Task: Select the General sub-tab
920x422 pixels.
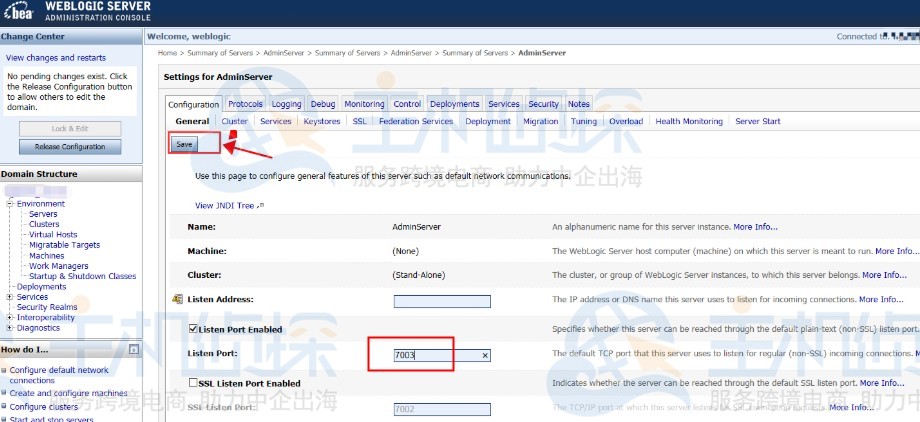Action: tap(192, 121)
